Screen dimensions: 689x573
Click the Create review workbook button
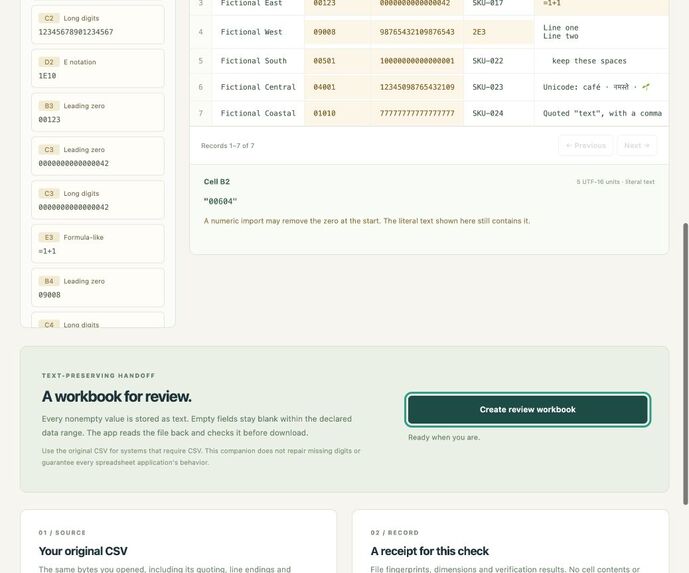click(x=527, y=410)
